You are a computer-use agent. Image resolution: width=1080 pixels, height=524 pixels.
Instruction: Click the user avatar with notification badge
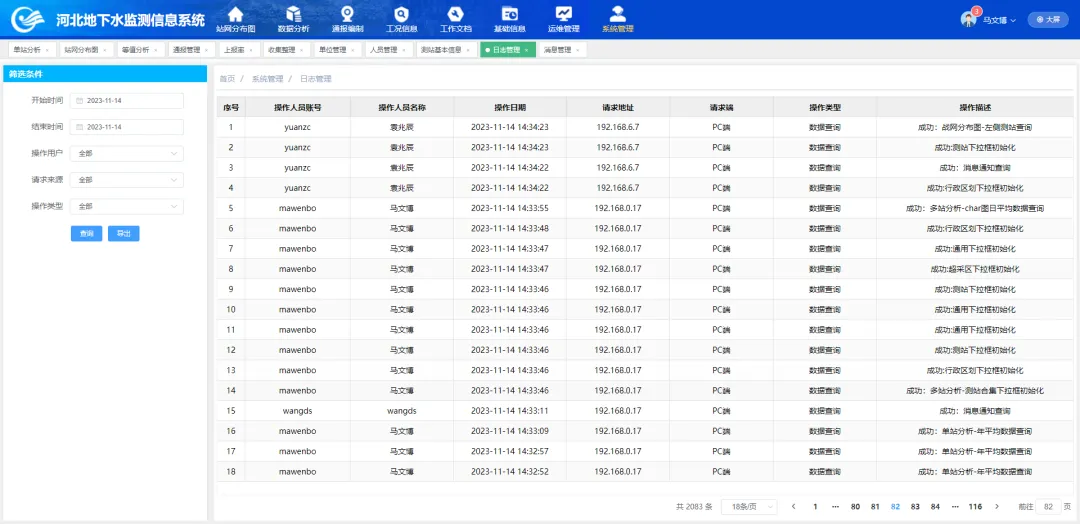(969, 19)
